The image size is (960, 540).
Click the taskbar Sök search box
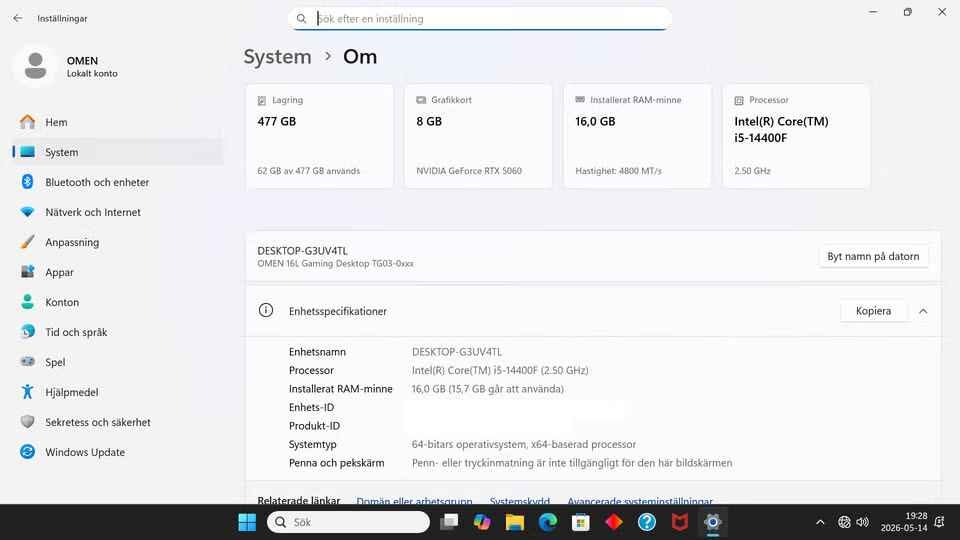pos(348,522)
